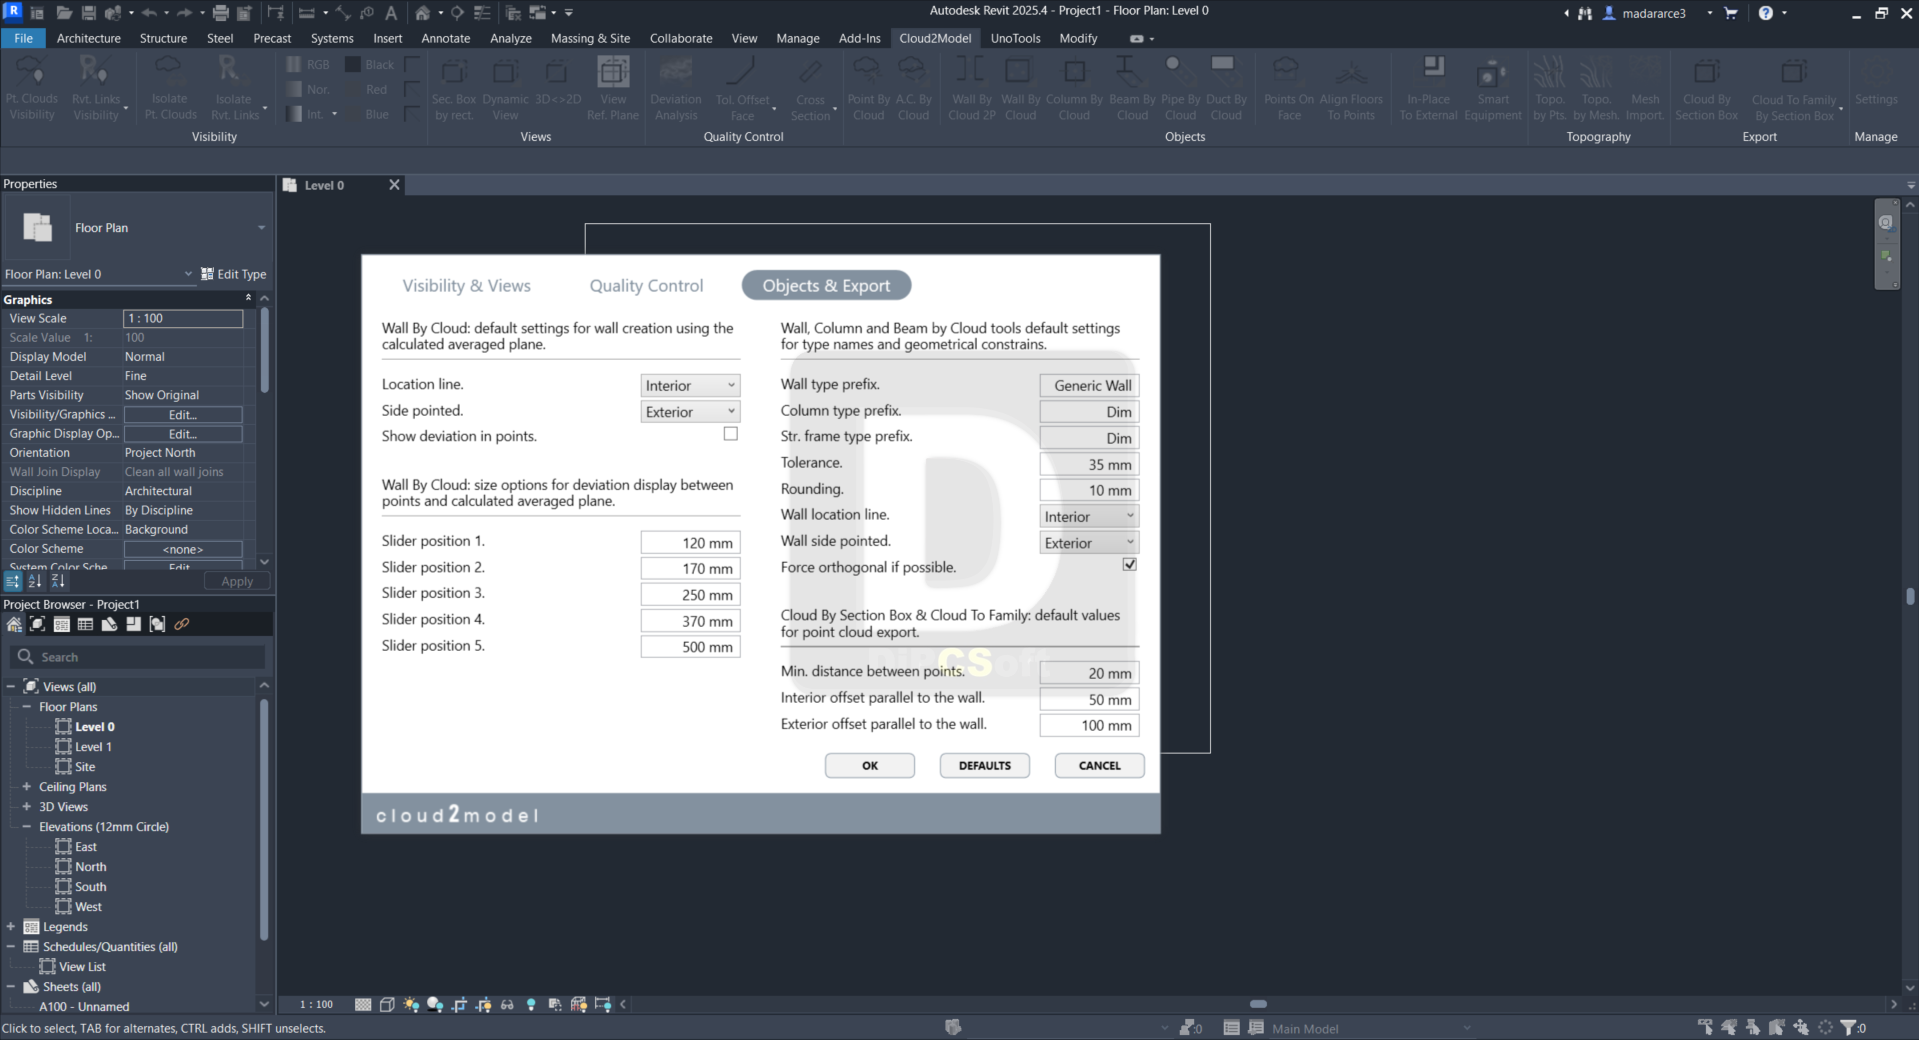
Task: Open the Wall side pointed dropdown
Action: 1089,542
